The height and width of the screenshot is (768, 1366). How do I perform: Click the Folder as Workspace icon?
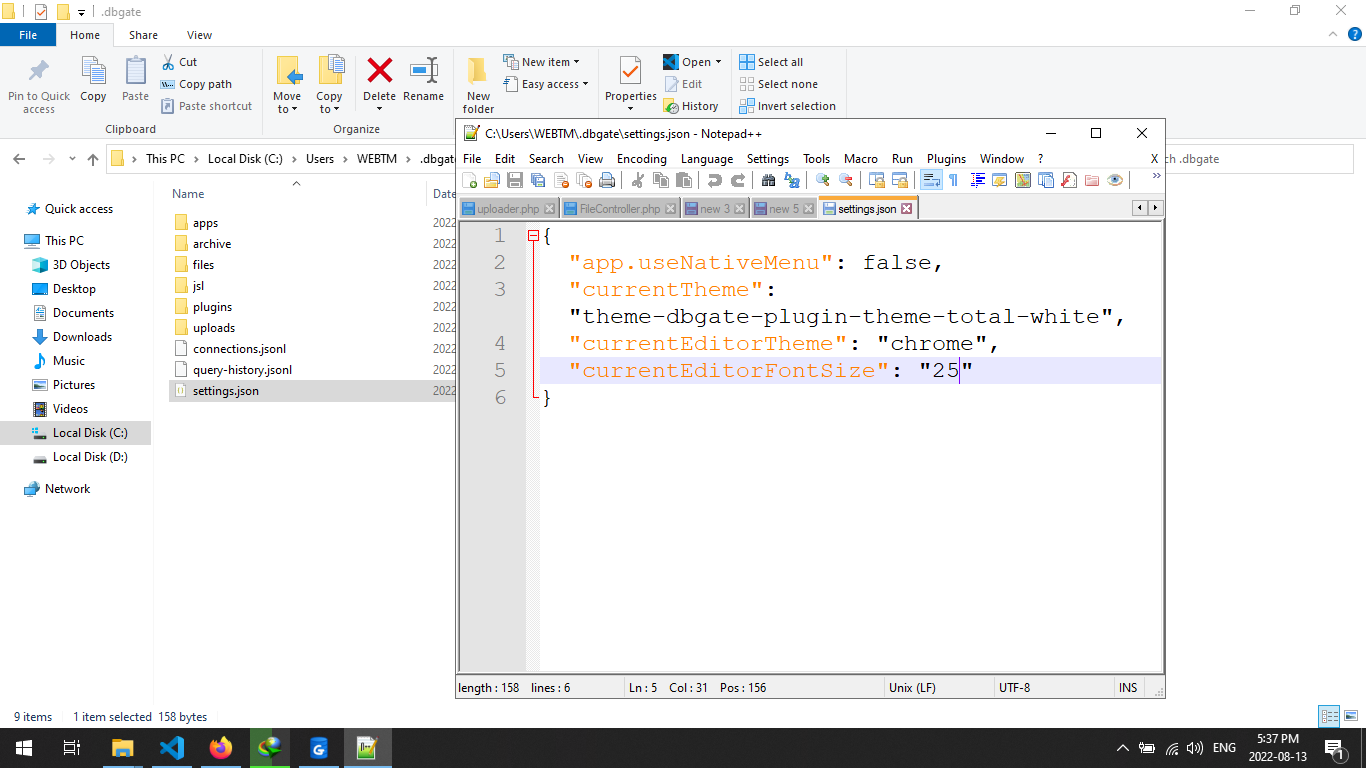(x=1092, y=180)
